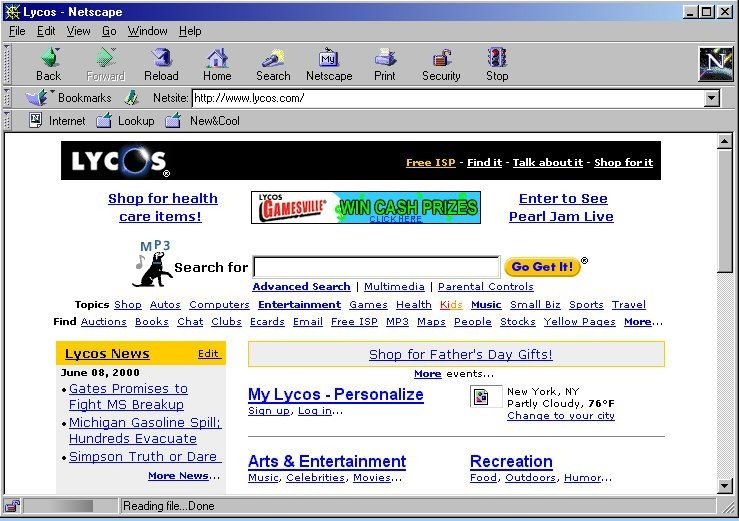Expand the Netsite URL history dropdown
Viewport: 739px width, 521px height.
point(711,99)
